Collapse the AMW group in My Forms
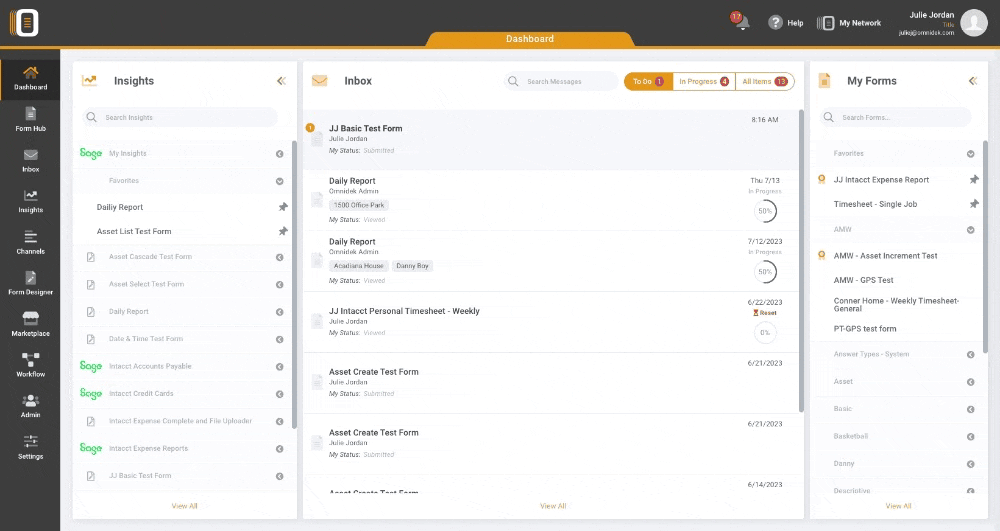1000x531 pixels. [970, 230]
